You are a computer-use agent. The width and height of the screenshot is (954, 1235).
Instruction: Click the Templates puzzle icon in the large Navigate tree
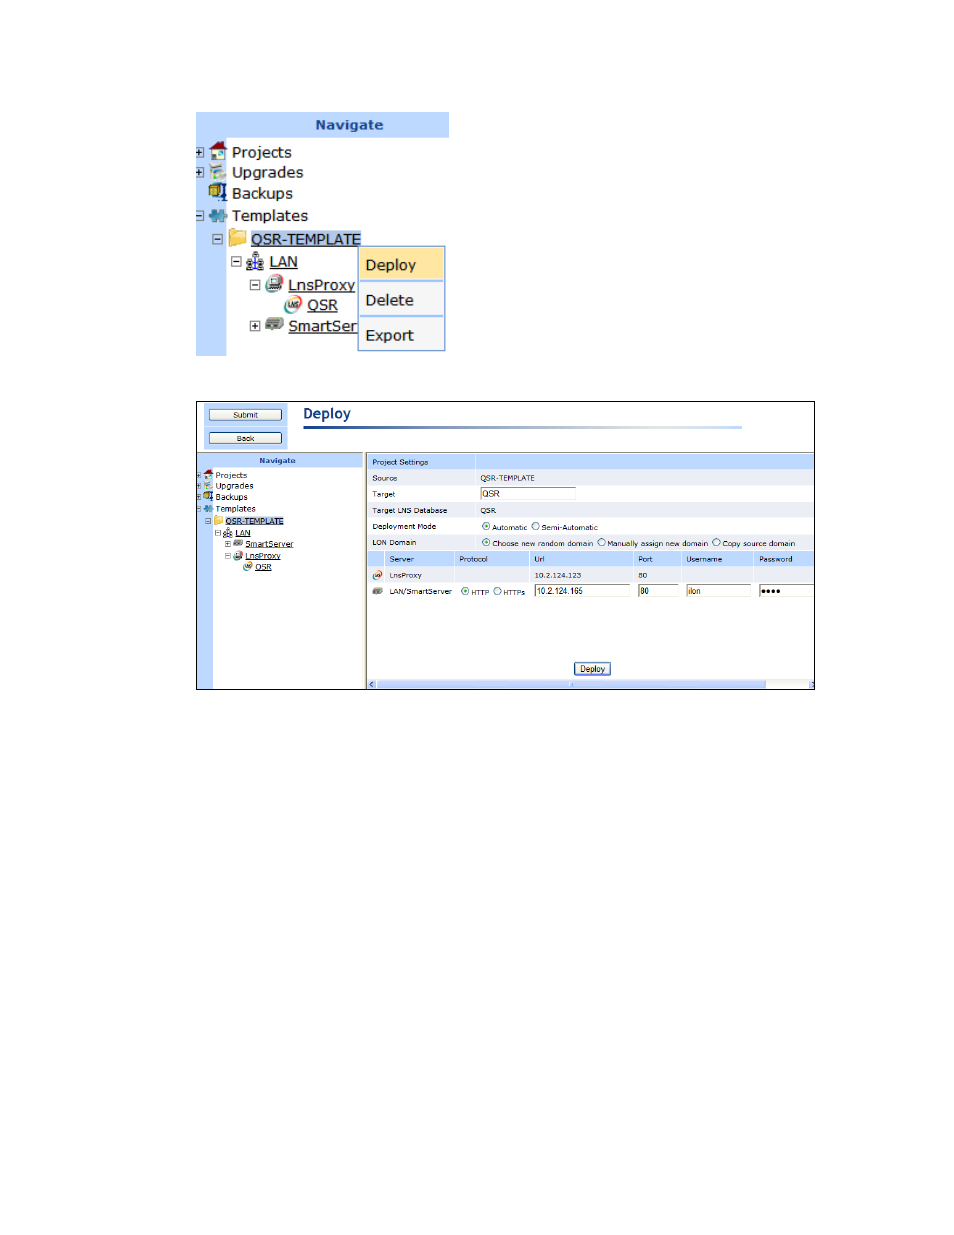tap(218, 215)
